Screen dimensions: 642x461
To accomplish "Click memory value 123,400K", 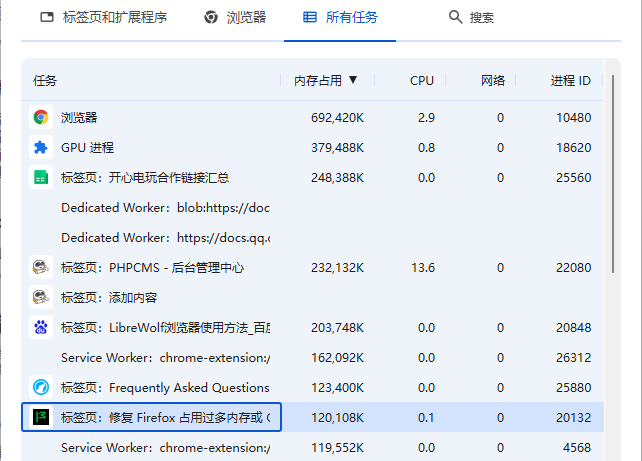I will 337,388.
